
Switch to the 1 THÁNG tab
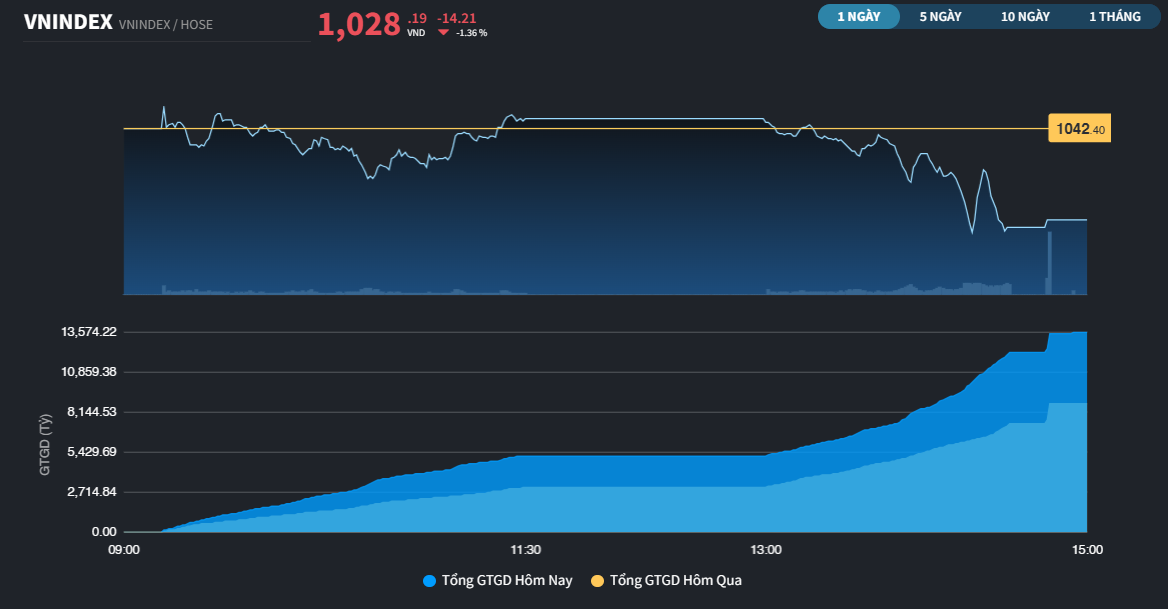coord(1114,16)
